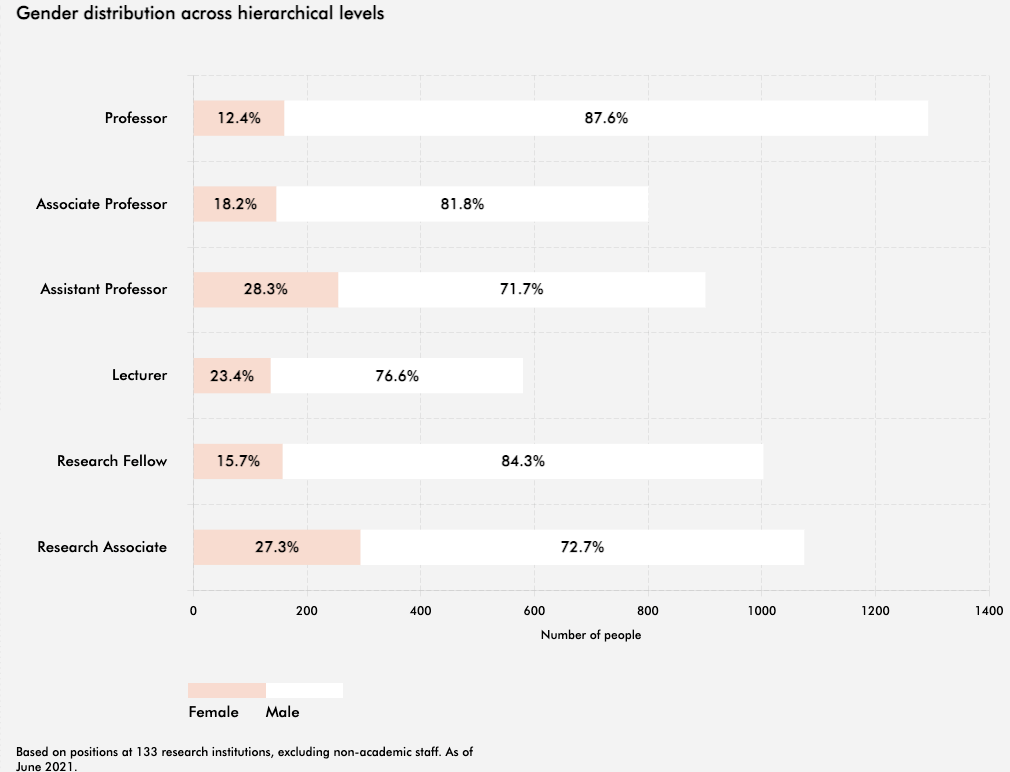Click the Assistant Professor 71.7% male segment

point(521,290)
